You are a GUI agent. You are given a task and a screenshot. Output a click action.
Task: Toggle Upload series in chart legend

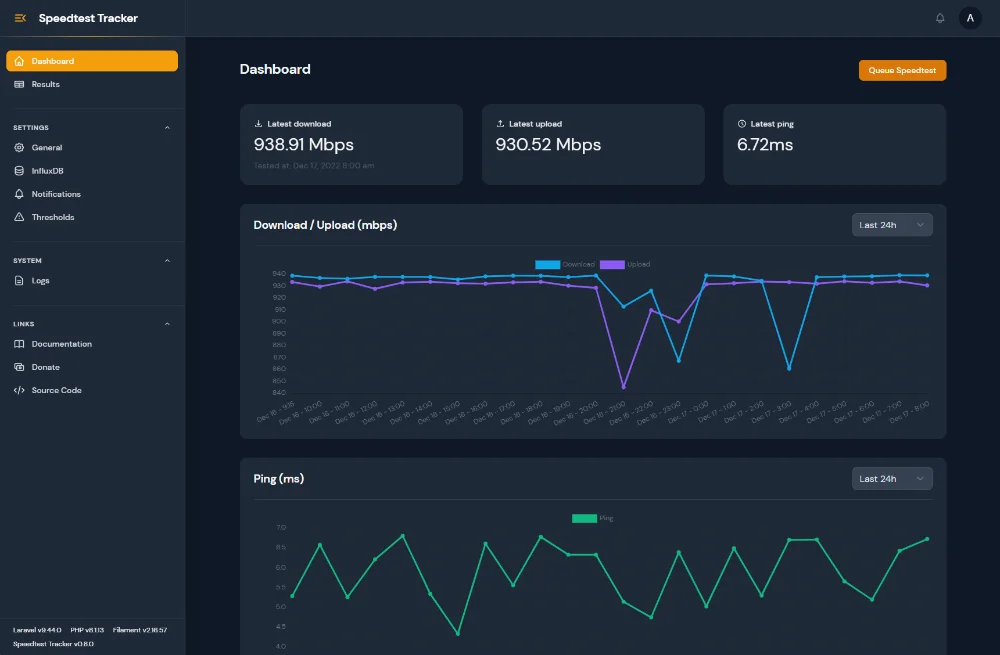point(625,264)
